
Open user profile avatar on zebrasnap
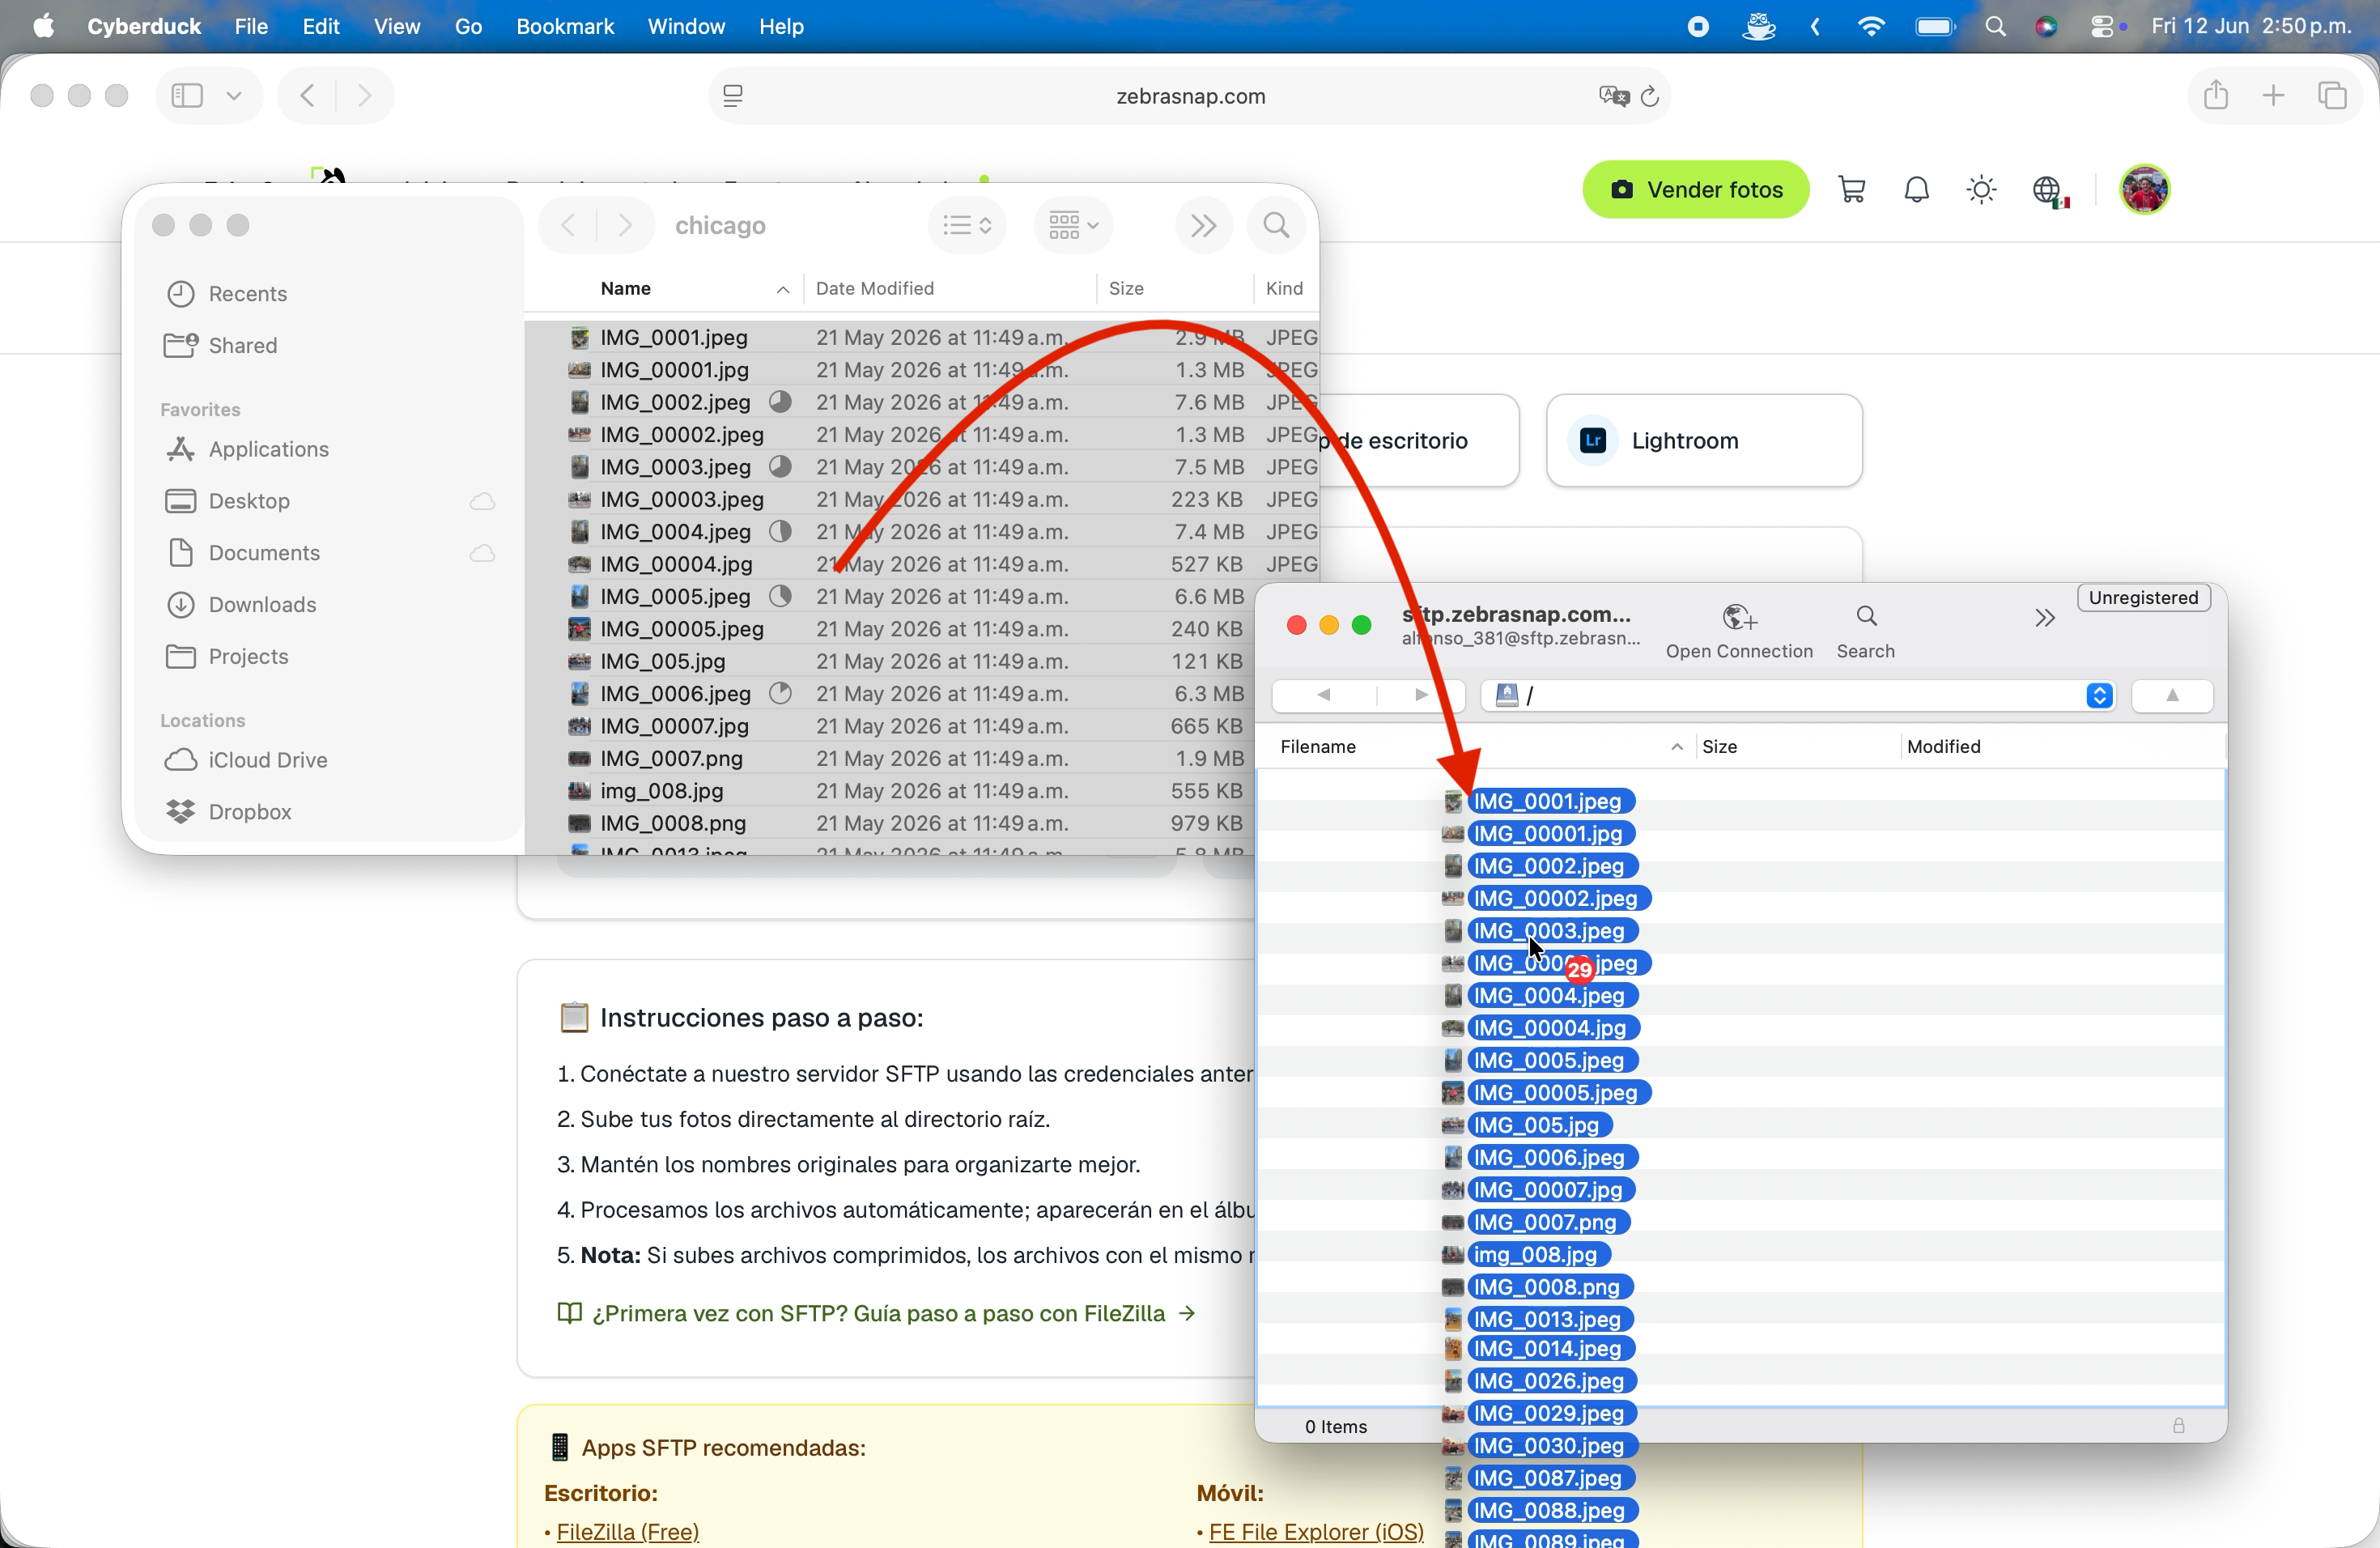coord(2144,189)
